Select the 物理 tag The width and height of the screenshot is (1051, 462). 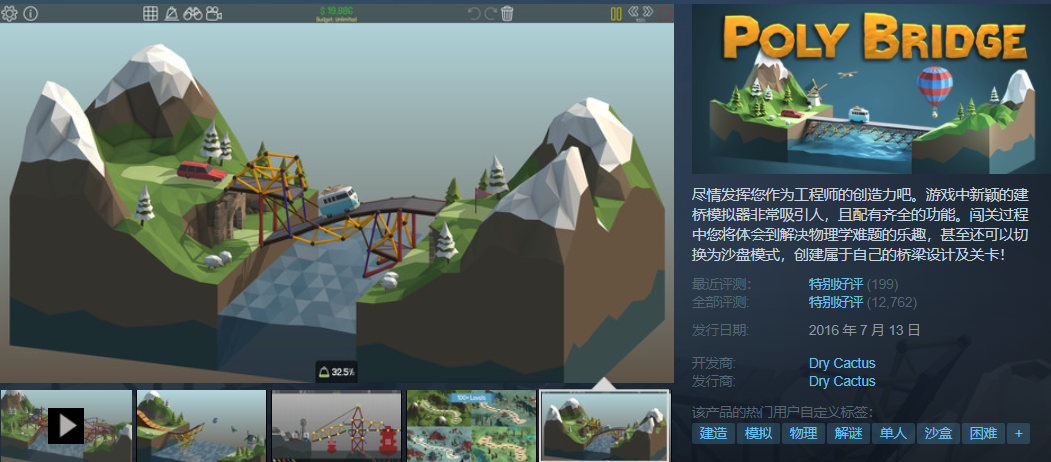tap(803, 433)
